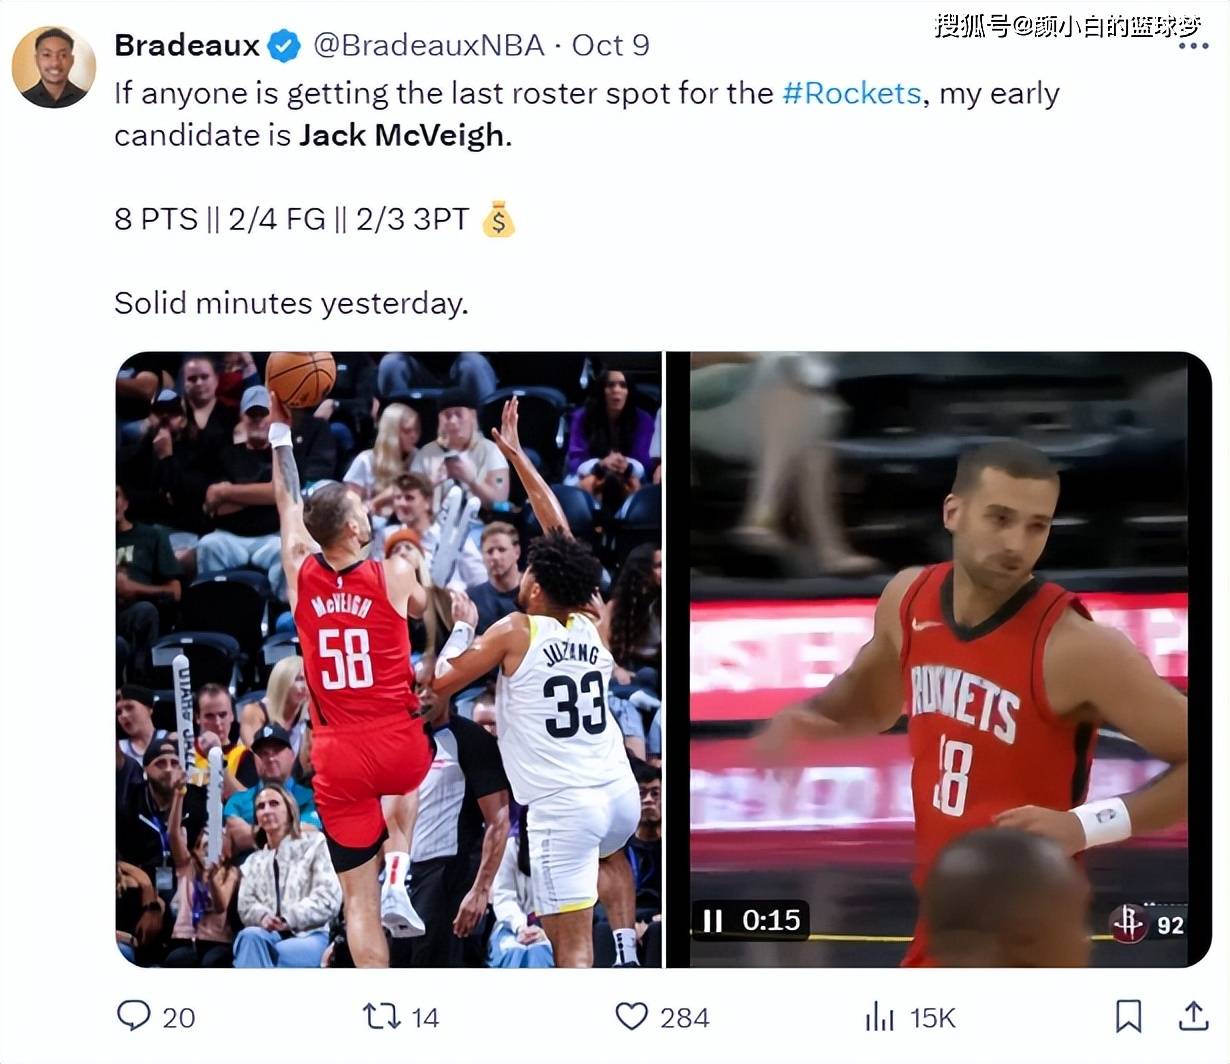Image resolution: width=1230 pixels, height=1064 pixels.
Task: Click the blue verified badge
Action: (284, 46)
